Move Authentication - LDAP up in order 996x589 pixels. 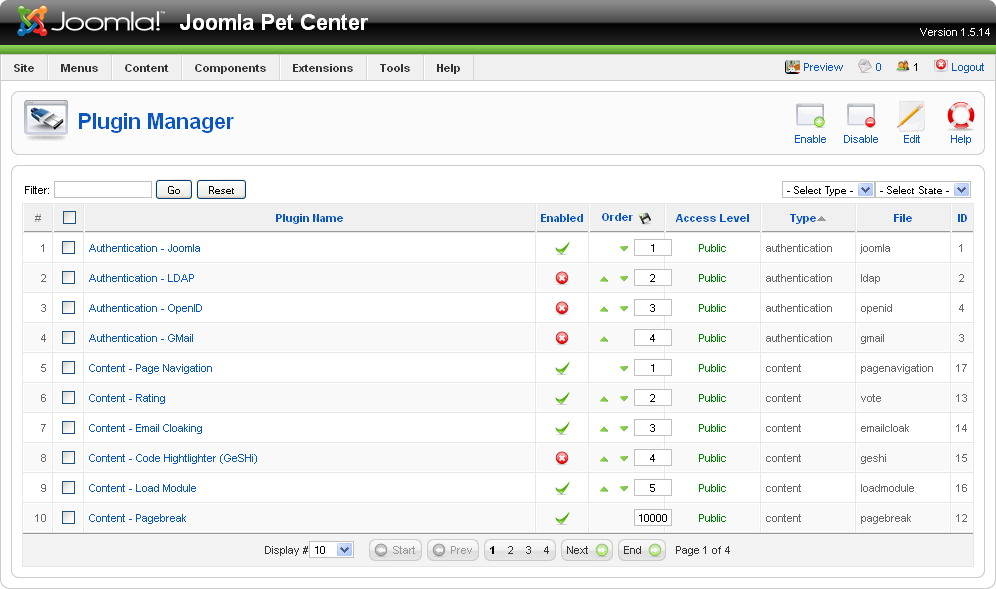[x=604, y=279]
